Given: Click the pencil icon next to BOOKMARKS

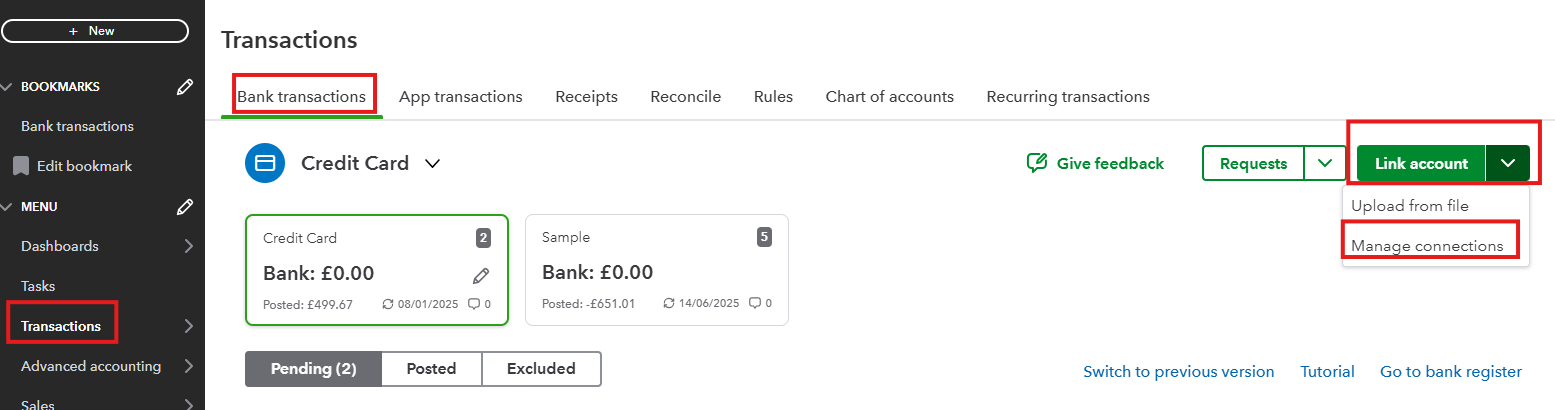Looking at the screenshot, I should pos(184,87).
